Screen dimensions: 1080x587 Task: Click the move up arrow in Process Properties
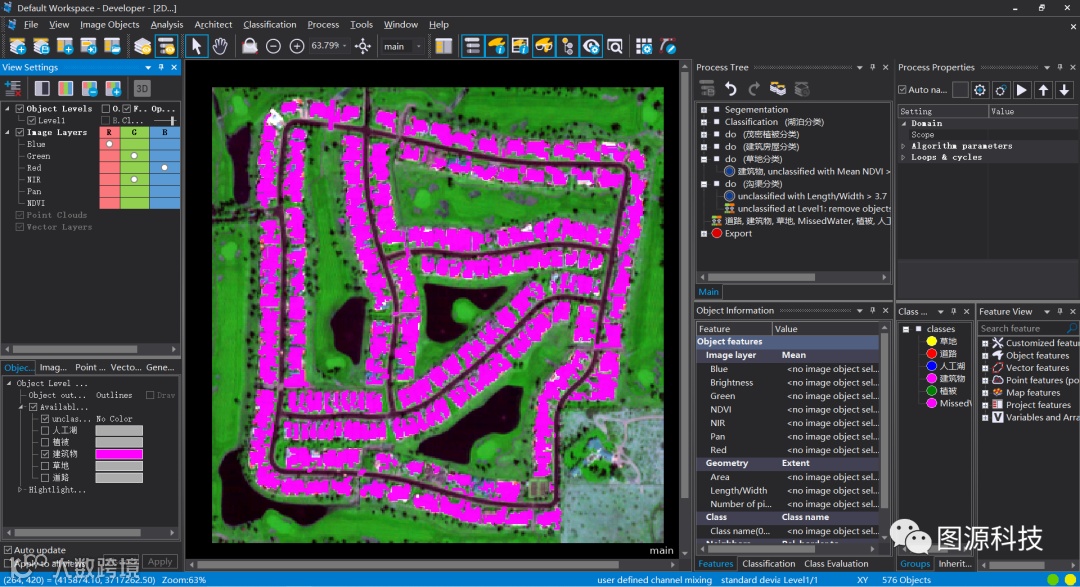[x=1043, y=90]
